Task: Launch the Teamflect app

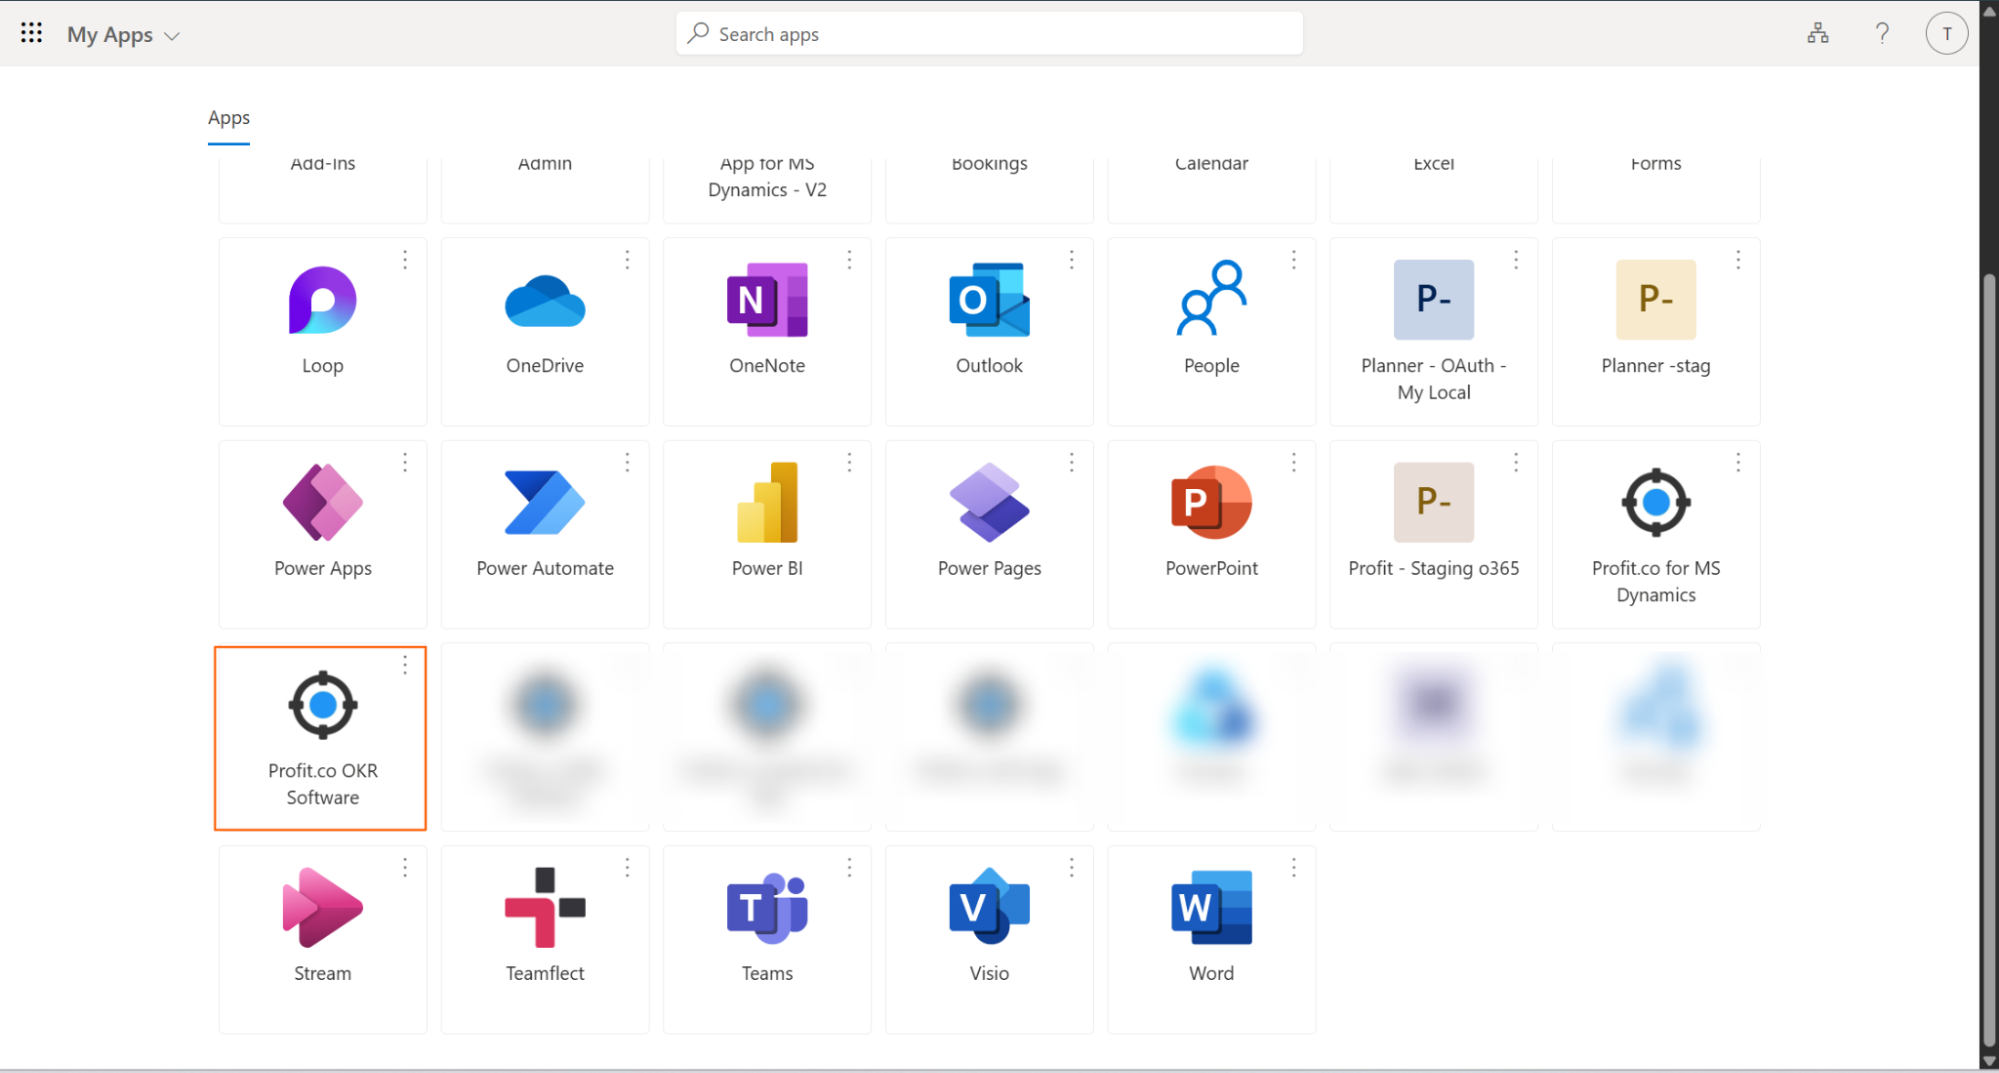Action: (545, 939)
